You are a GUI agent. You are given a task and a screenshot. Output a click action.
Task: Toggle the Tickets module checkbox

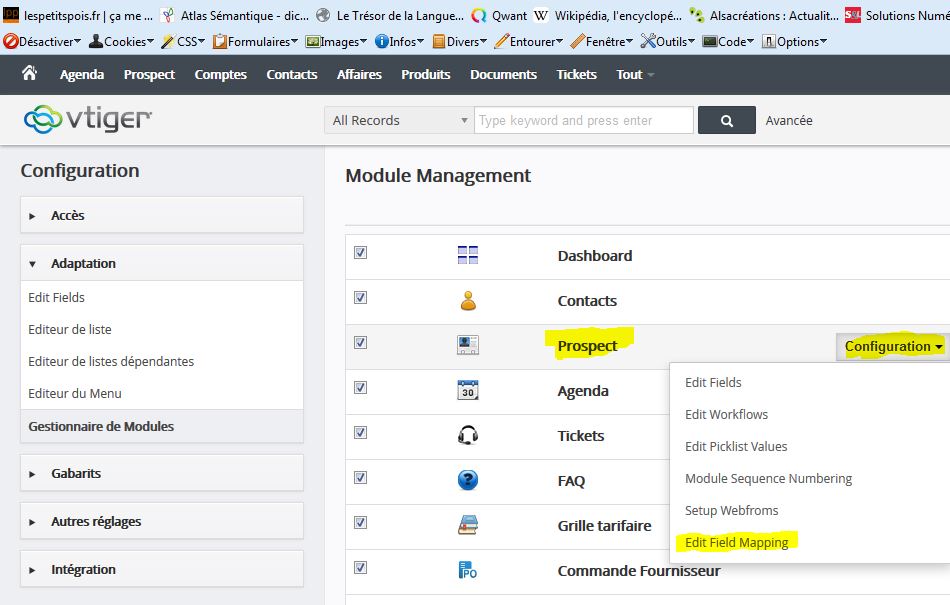point(360,433)
